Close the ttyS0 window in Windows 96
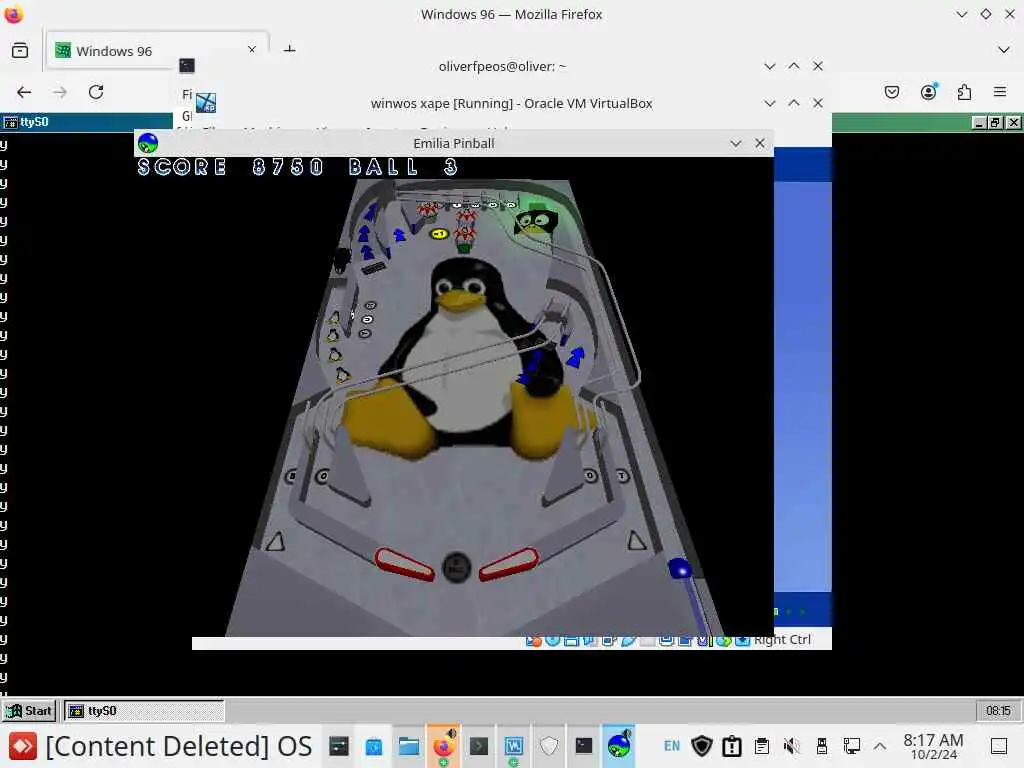Image resolution: width=1024 pixels, height=768 pixels. point(1013,122)
